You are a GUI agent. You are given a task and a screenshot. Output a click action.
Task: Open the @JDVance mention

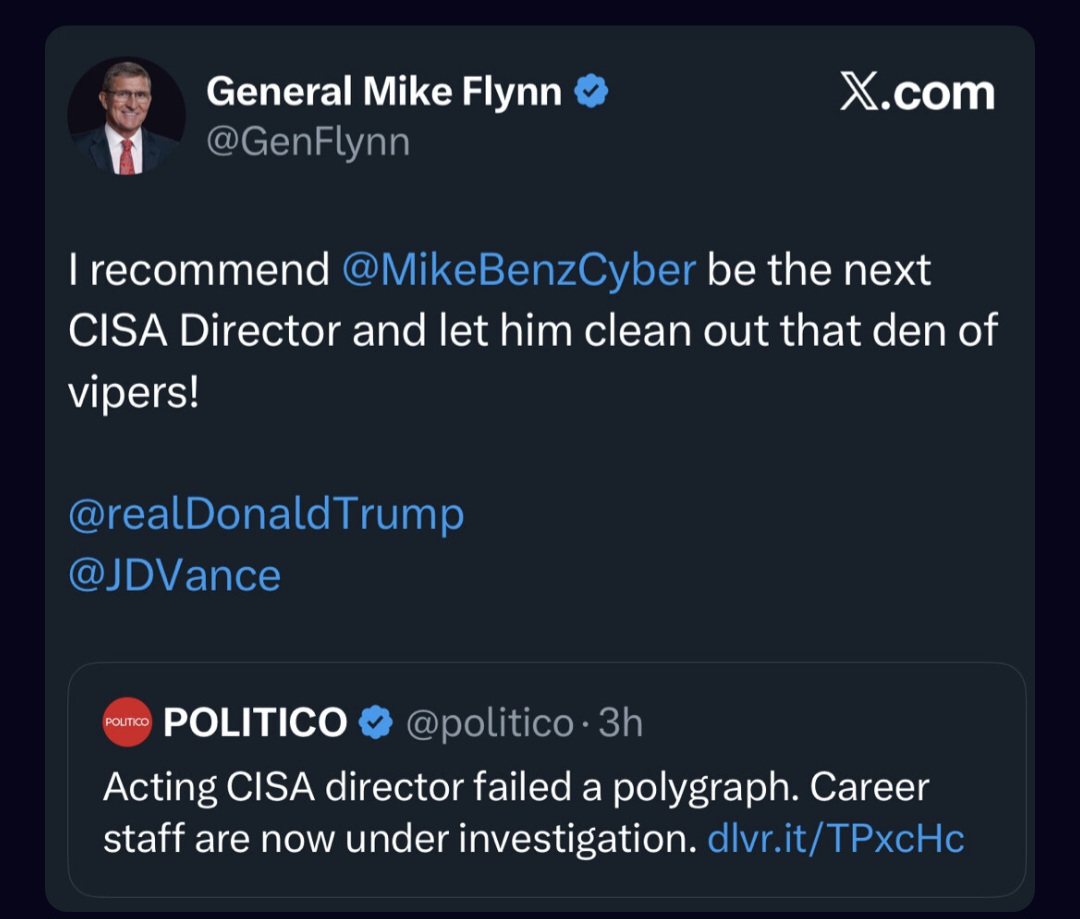(x=175, y=575)
